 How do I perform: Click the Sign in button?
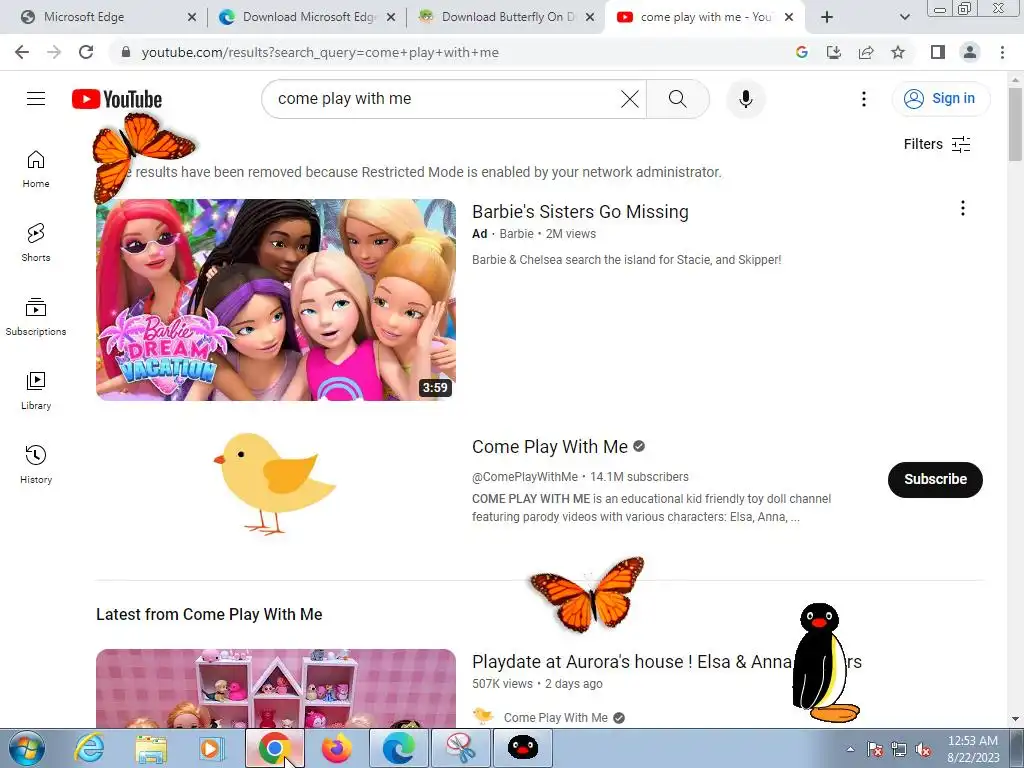[941, 99]
